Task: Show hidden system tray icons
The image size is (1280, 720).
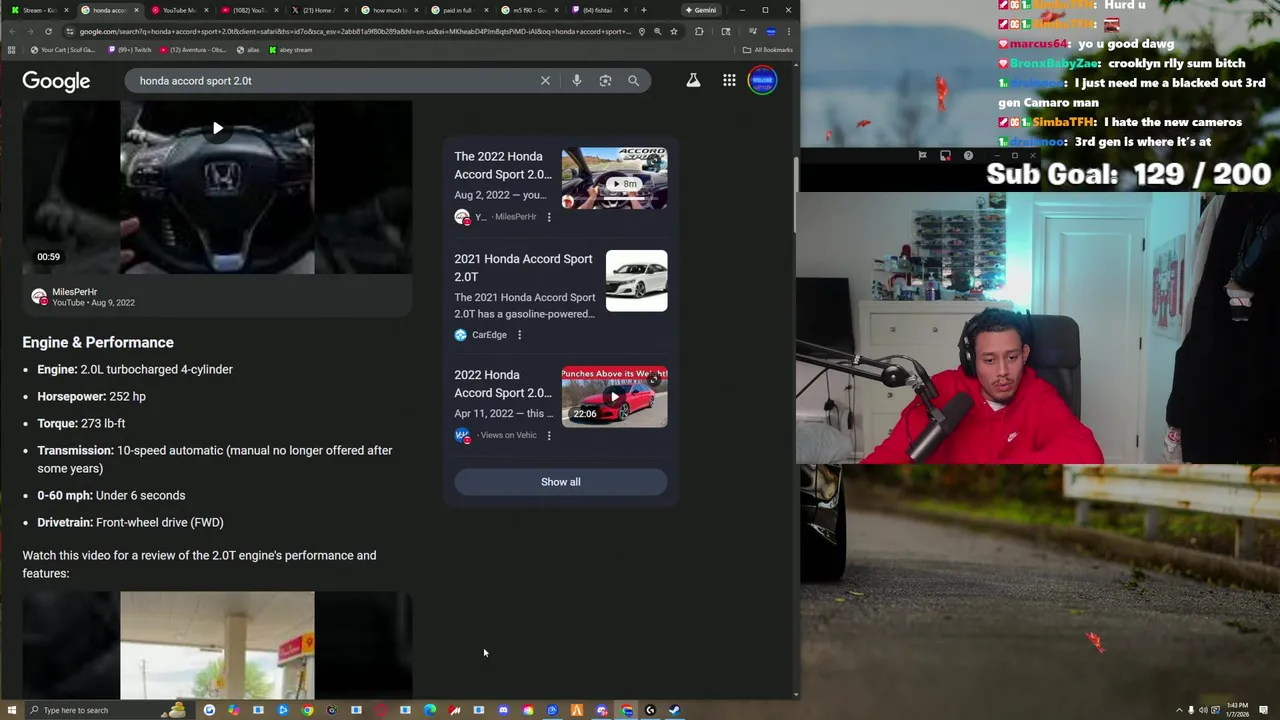Action: pyautogui.click(x=1178, y=710)
